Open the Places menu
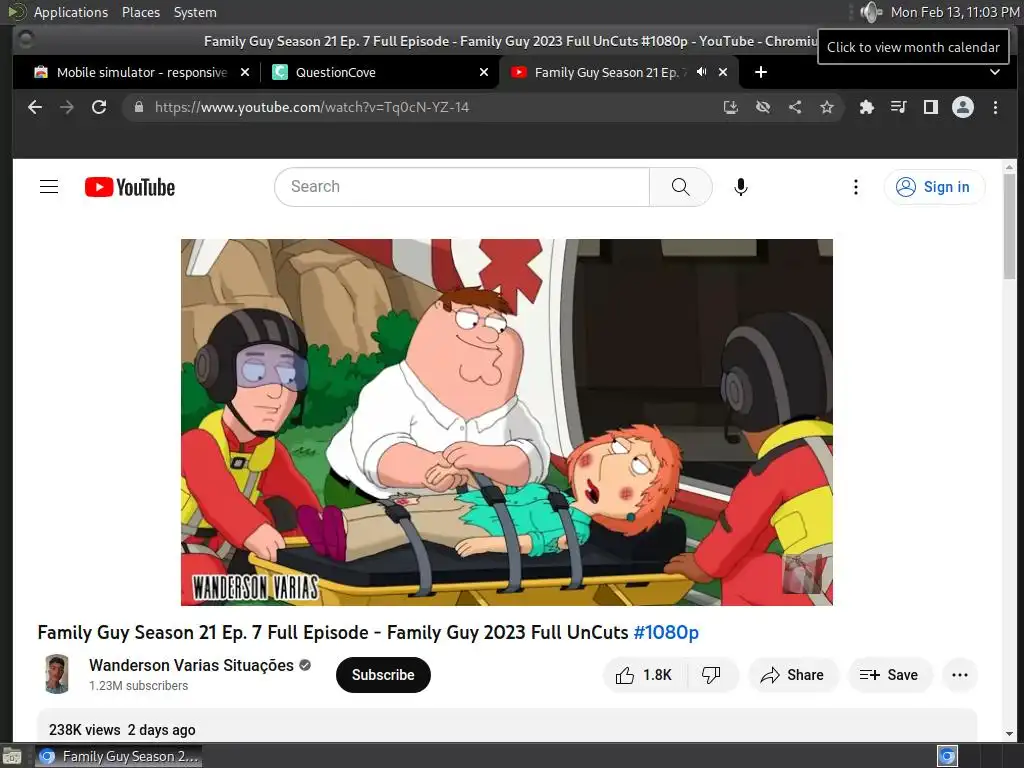This screenshot has width=1024, height=768. pos(140,12)
